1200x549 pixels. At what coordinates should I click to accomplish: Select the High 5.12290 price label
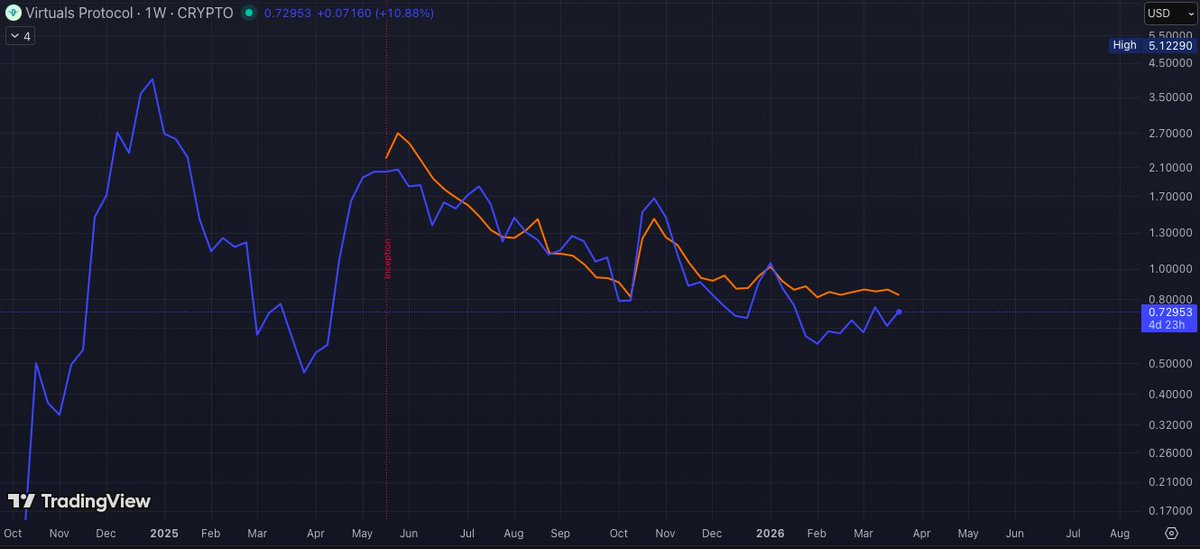(x=1153, y=45)
